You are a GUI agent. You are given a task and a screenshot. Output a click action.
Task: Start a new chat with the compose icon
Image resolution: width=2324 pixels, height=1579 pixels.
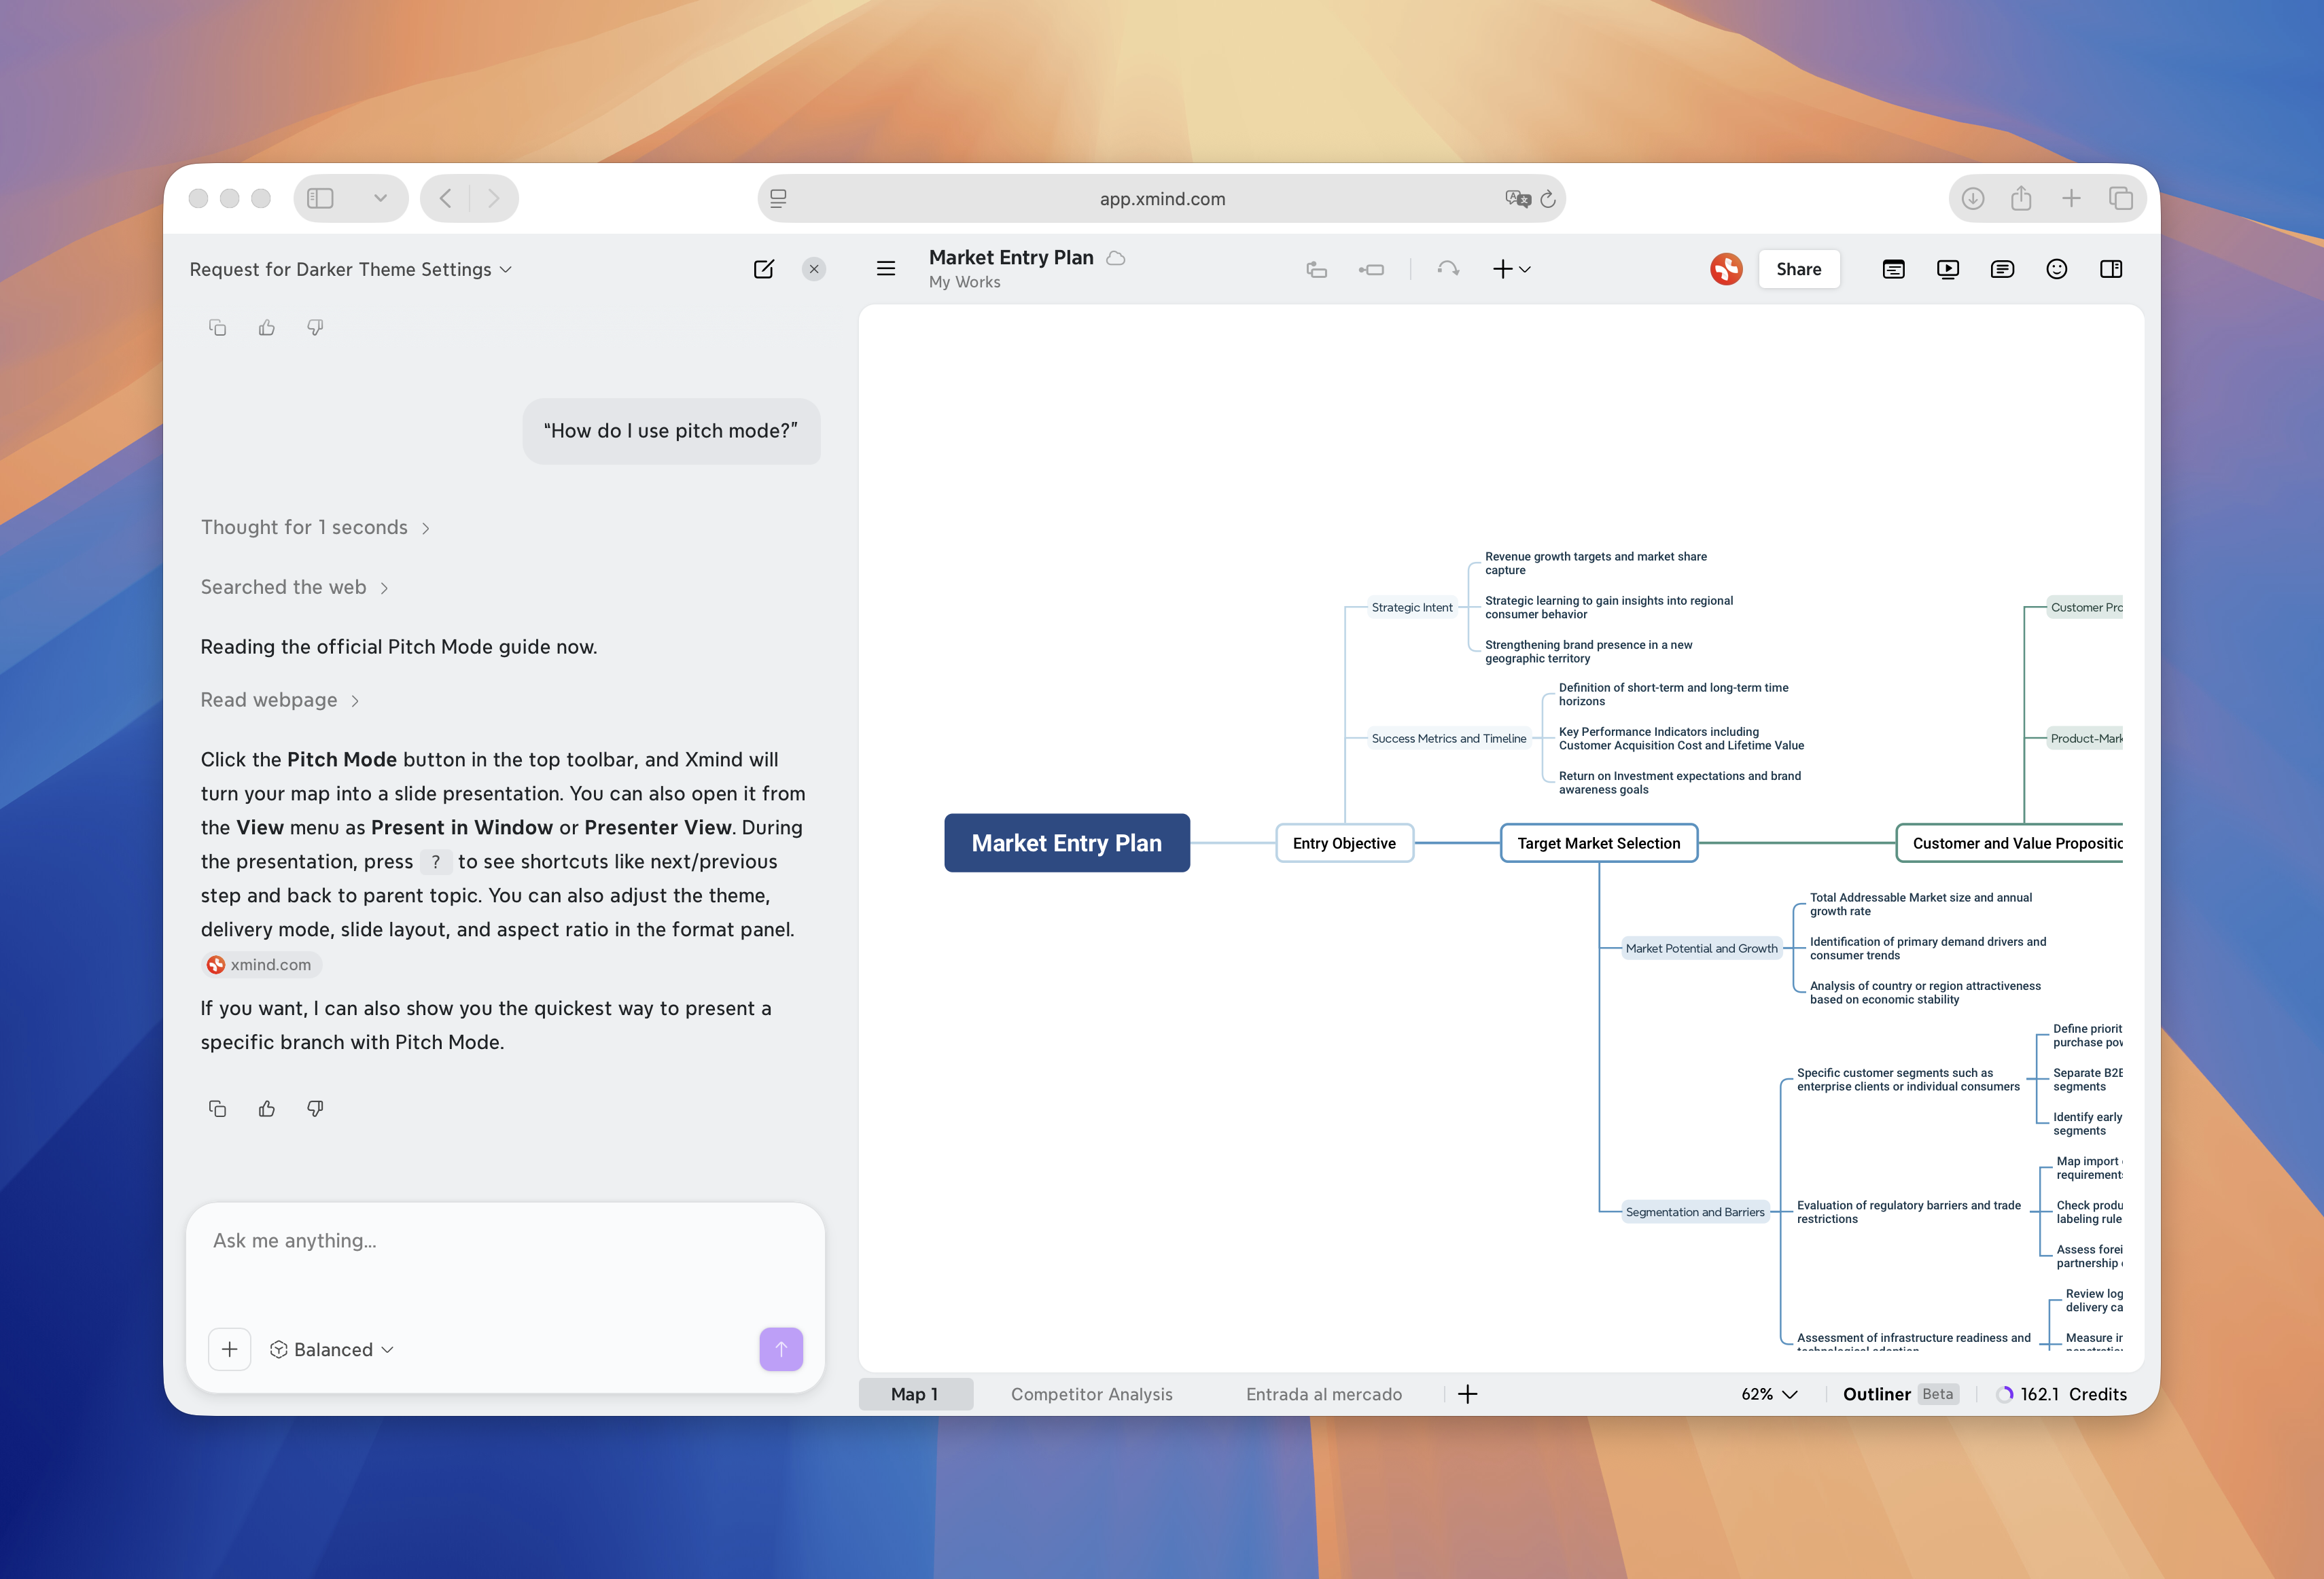tap(763, 269)
